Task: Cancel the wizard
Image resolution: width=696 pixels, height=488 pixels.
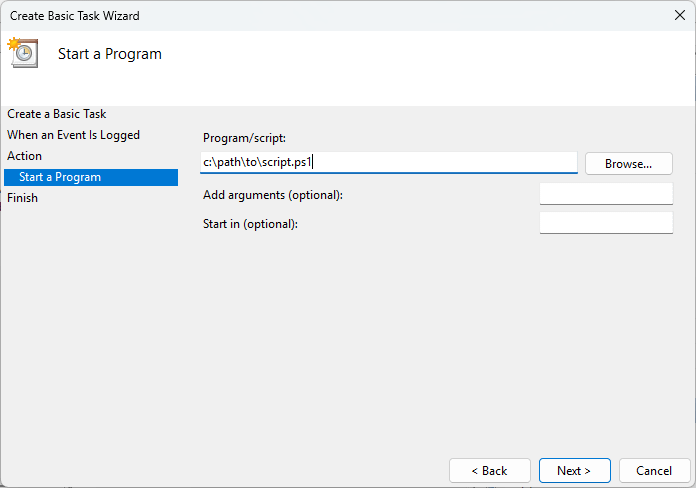Action: (x=654, y=470)
